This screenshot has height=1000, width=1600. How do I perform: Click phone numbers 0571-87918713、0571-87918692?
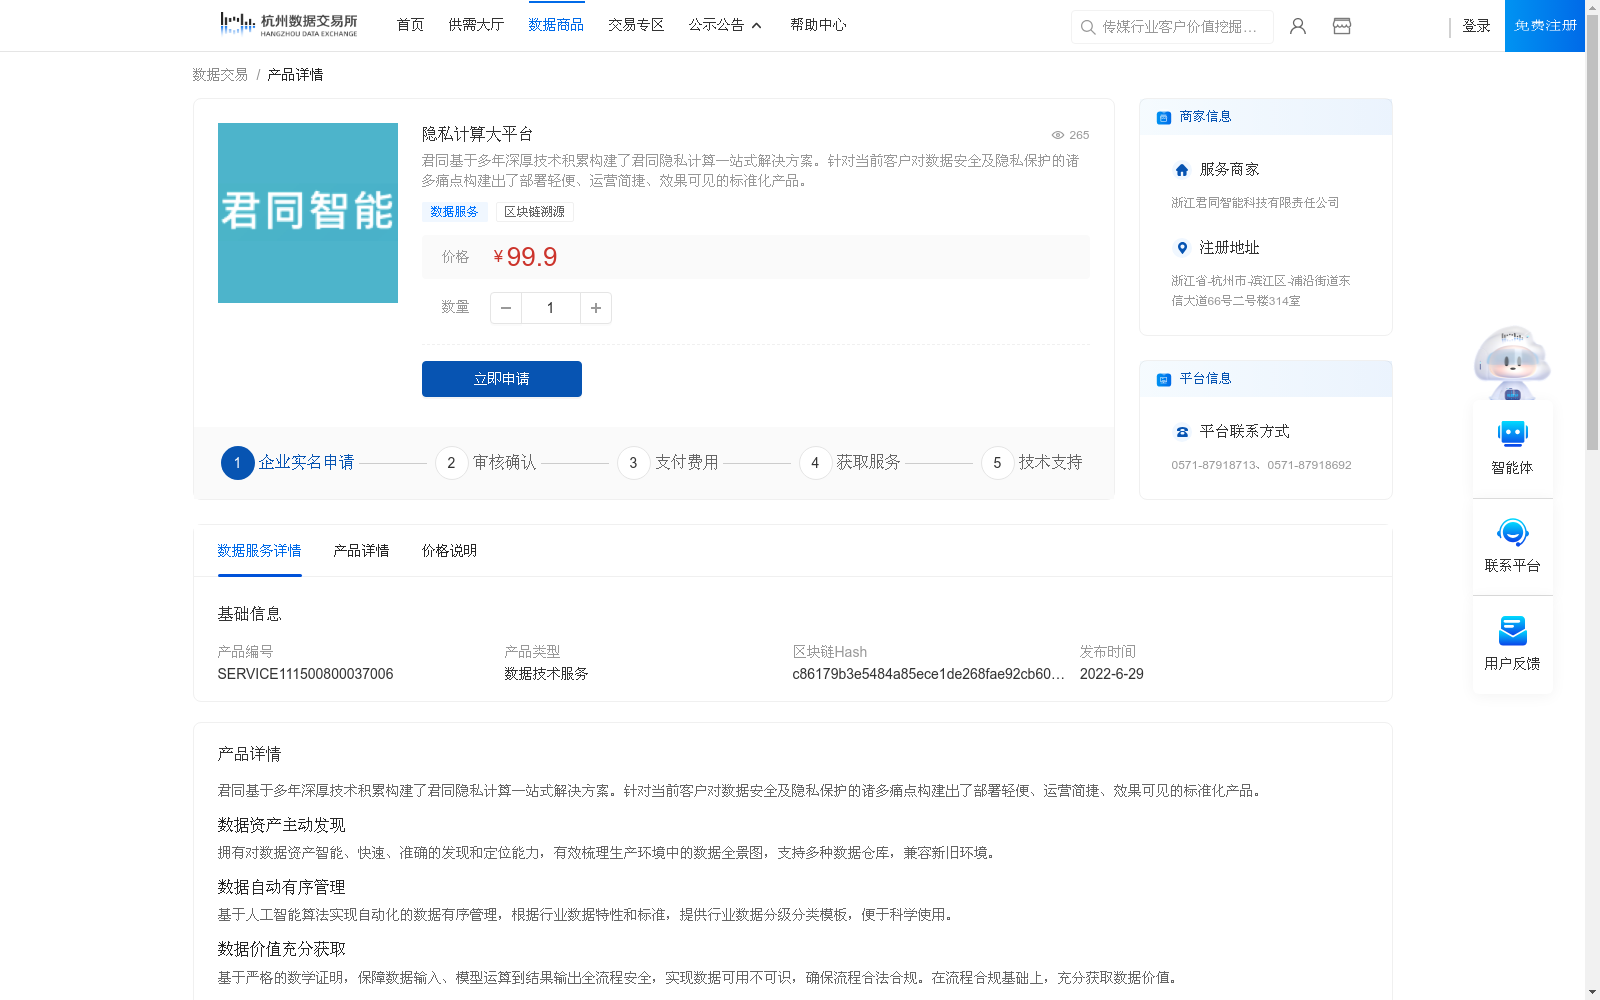(1261, 465)
